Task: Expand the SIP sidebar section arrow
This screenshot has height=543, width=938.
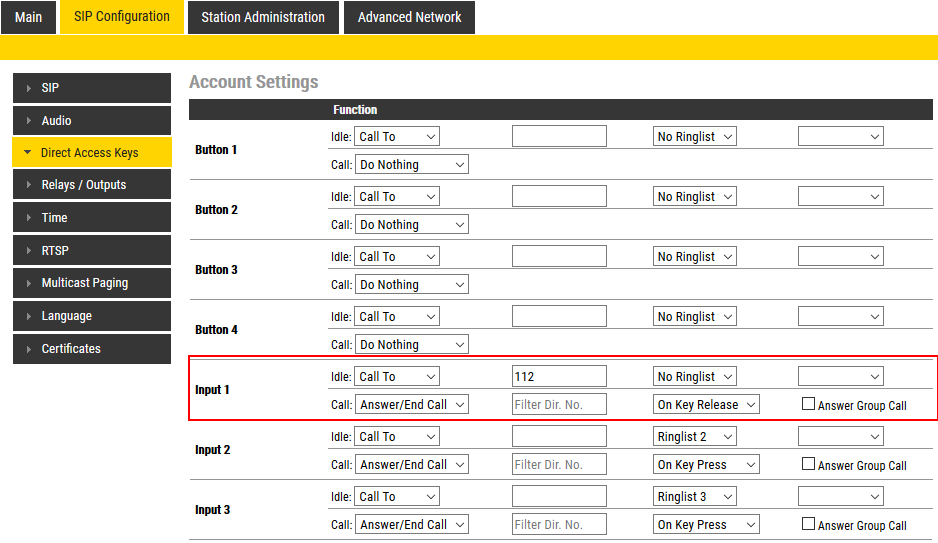Action: click(x=29, y=88)
